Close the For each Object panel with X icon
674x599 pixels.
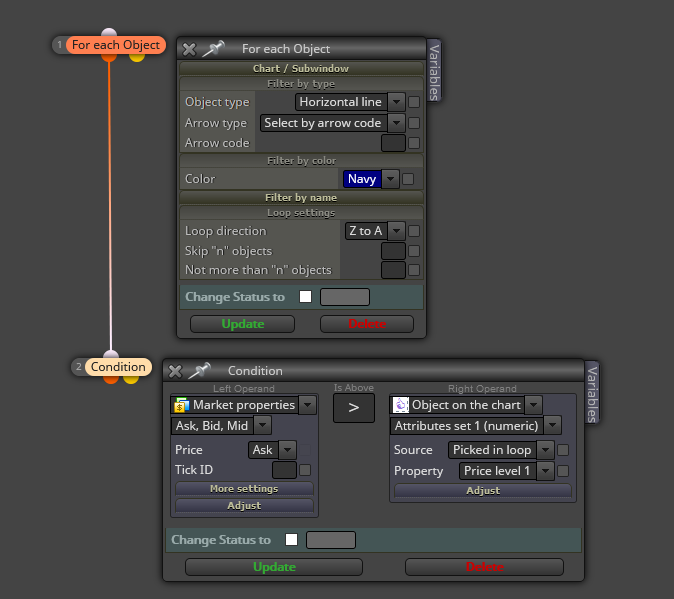[189, 49]
